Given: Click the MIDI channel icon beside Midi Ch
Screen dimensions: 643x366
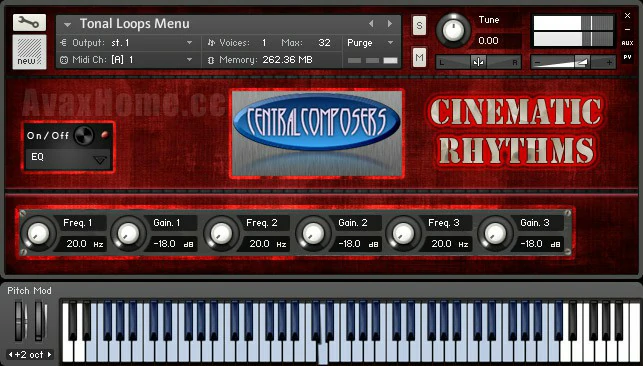Looking at the screenshot, I should point(64,60).
